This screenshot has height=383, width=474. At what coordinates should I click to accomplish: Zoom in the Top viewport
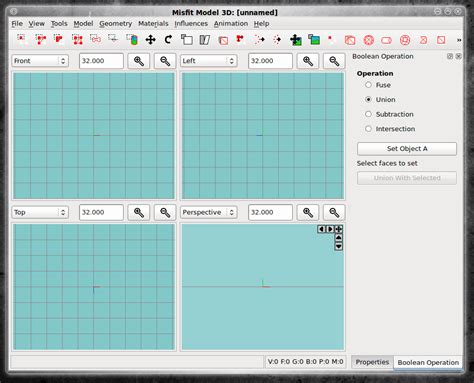pos(139,212)
